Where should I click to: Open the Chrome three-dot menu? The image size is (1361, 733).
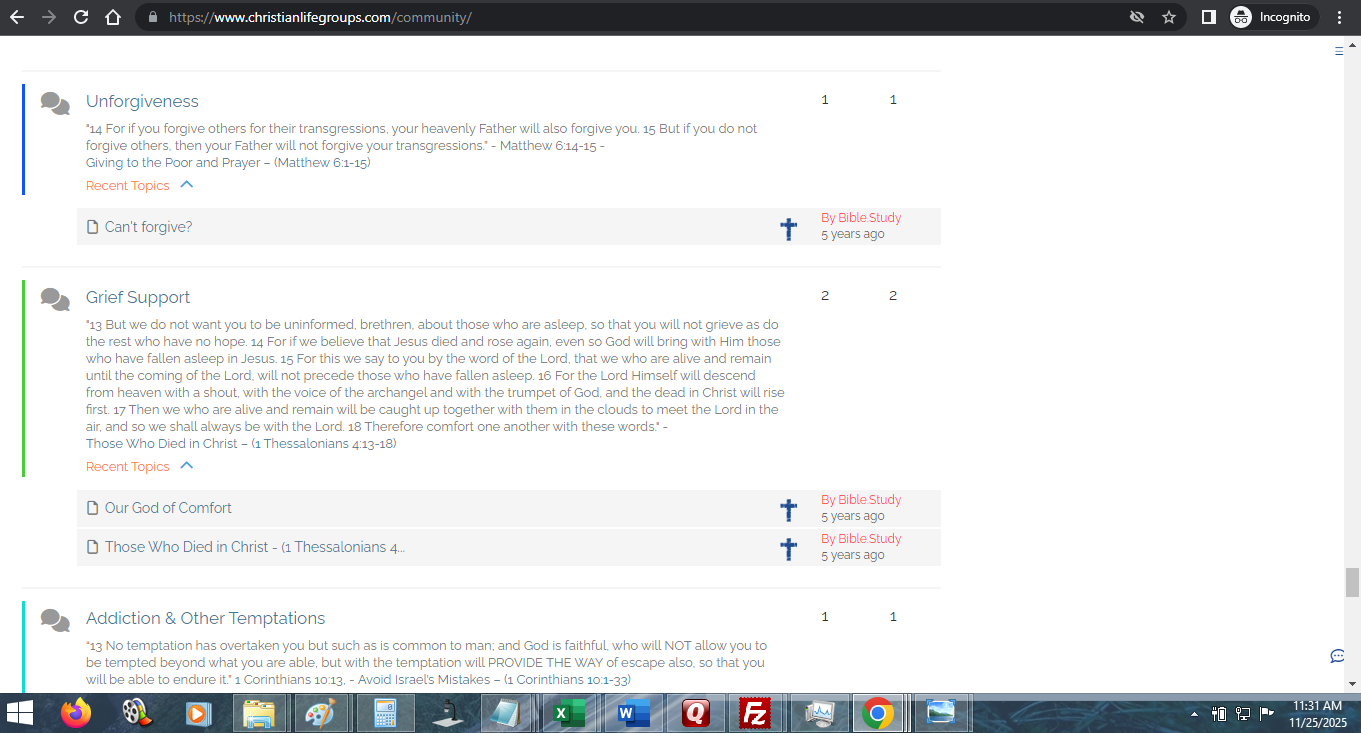click(x=1339, y=17)
